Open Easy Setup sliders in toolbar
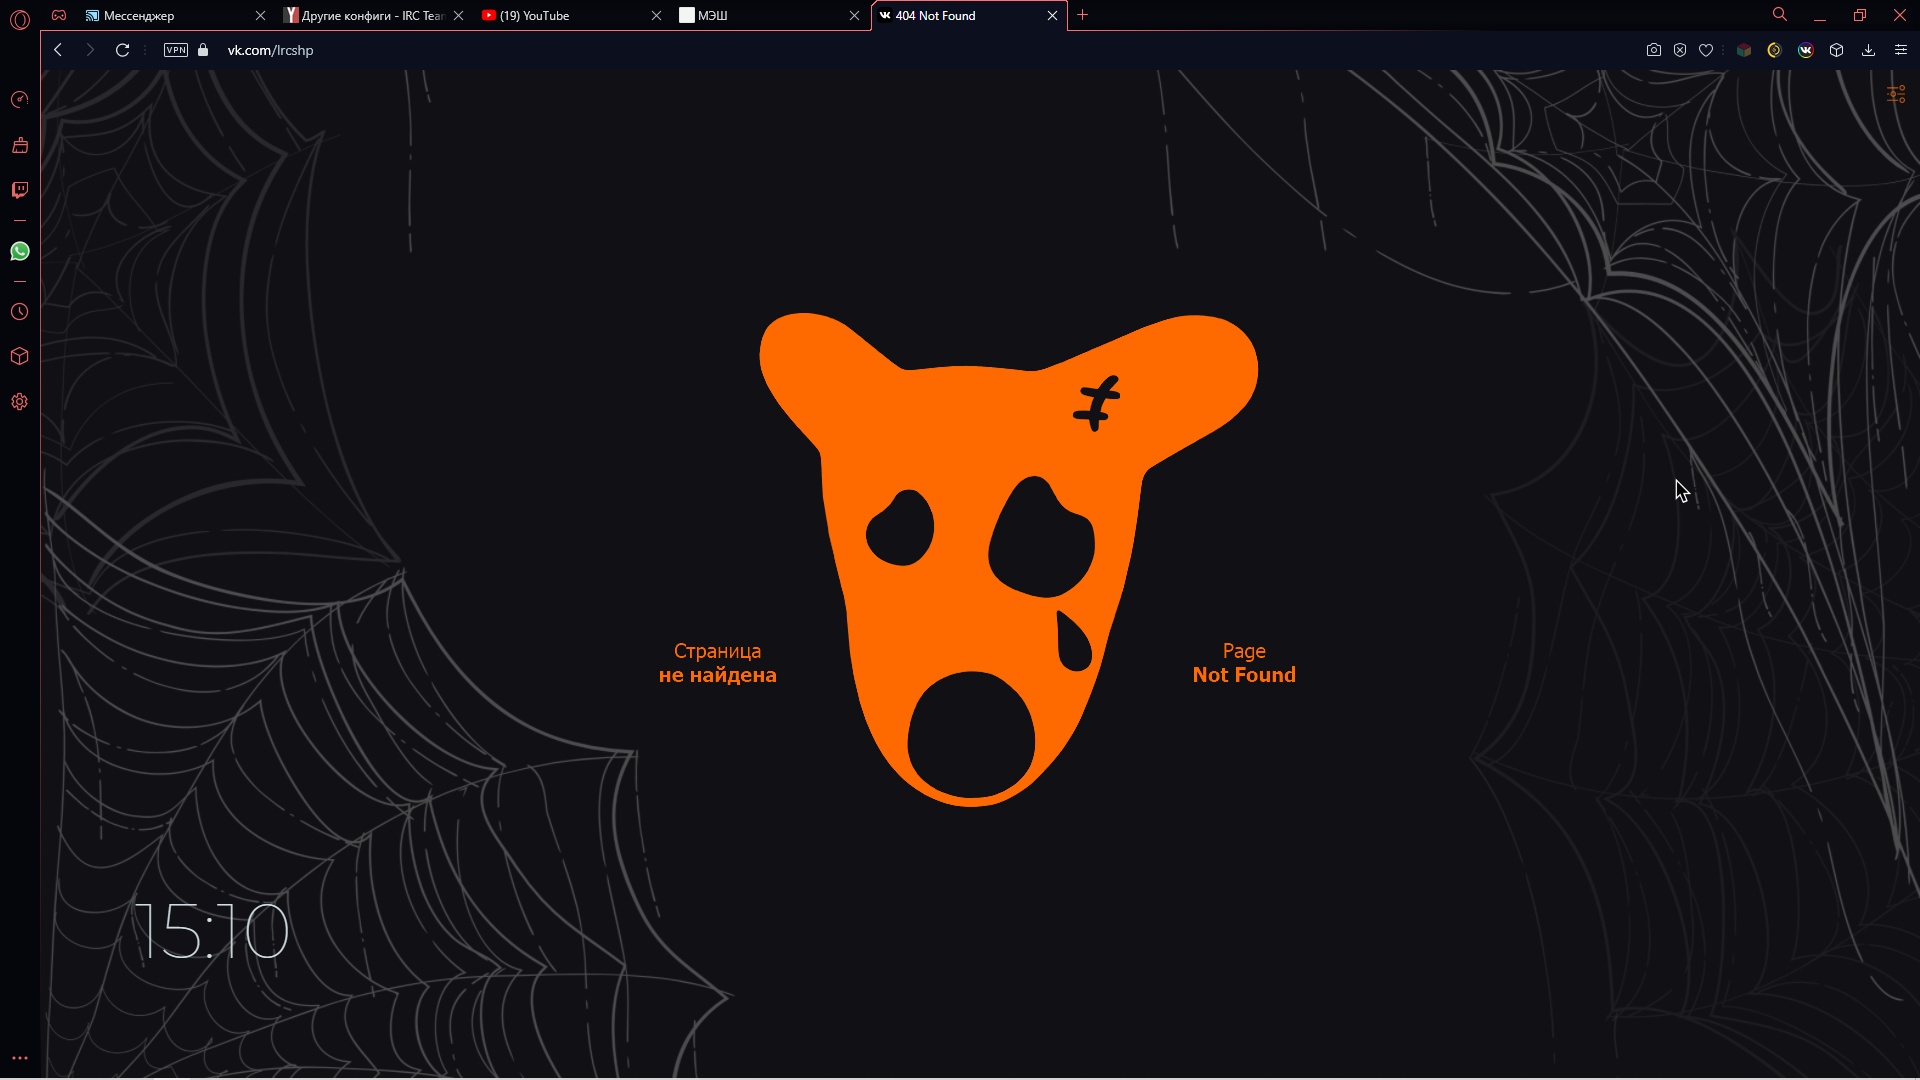The width and height of the screenshot is (1920, 1080). pyautogui.click(x=1901, y=50)
